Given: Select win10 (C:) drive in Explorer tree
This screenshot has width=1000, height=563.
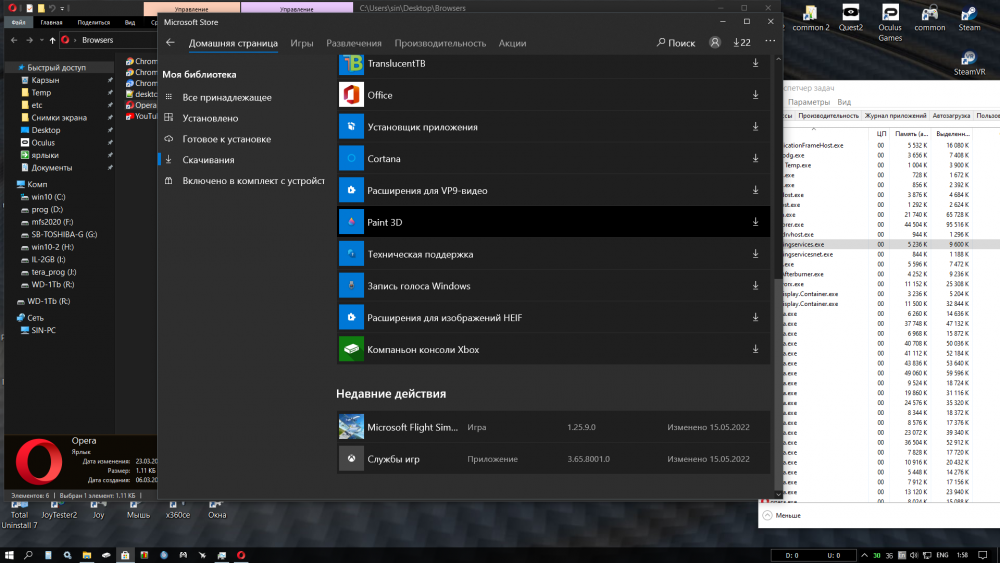Looking at the screenshot, I should click(x=48, y=197).
